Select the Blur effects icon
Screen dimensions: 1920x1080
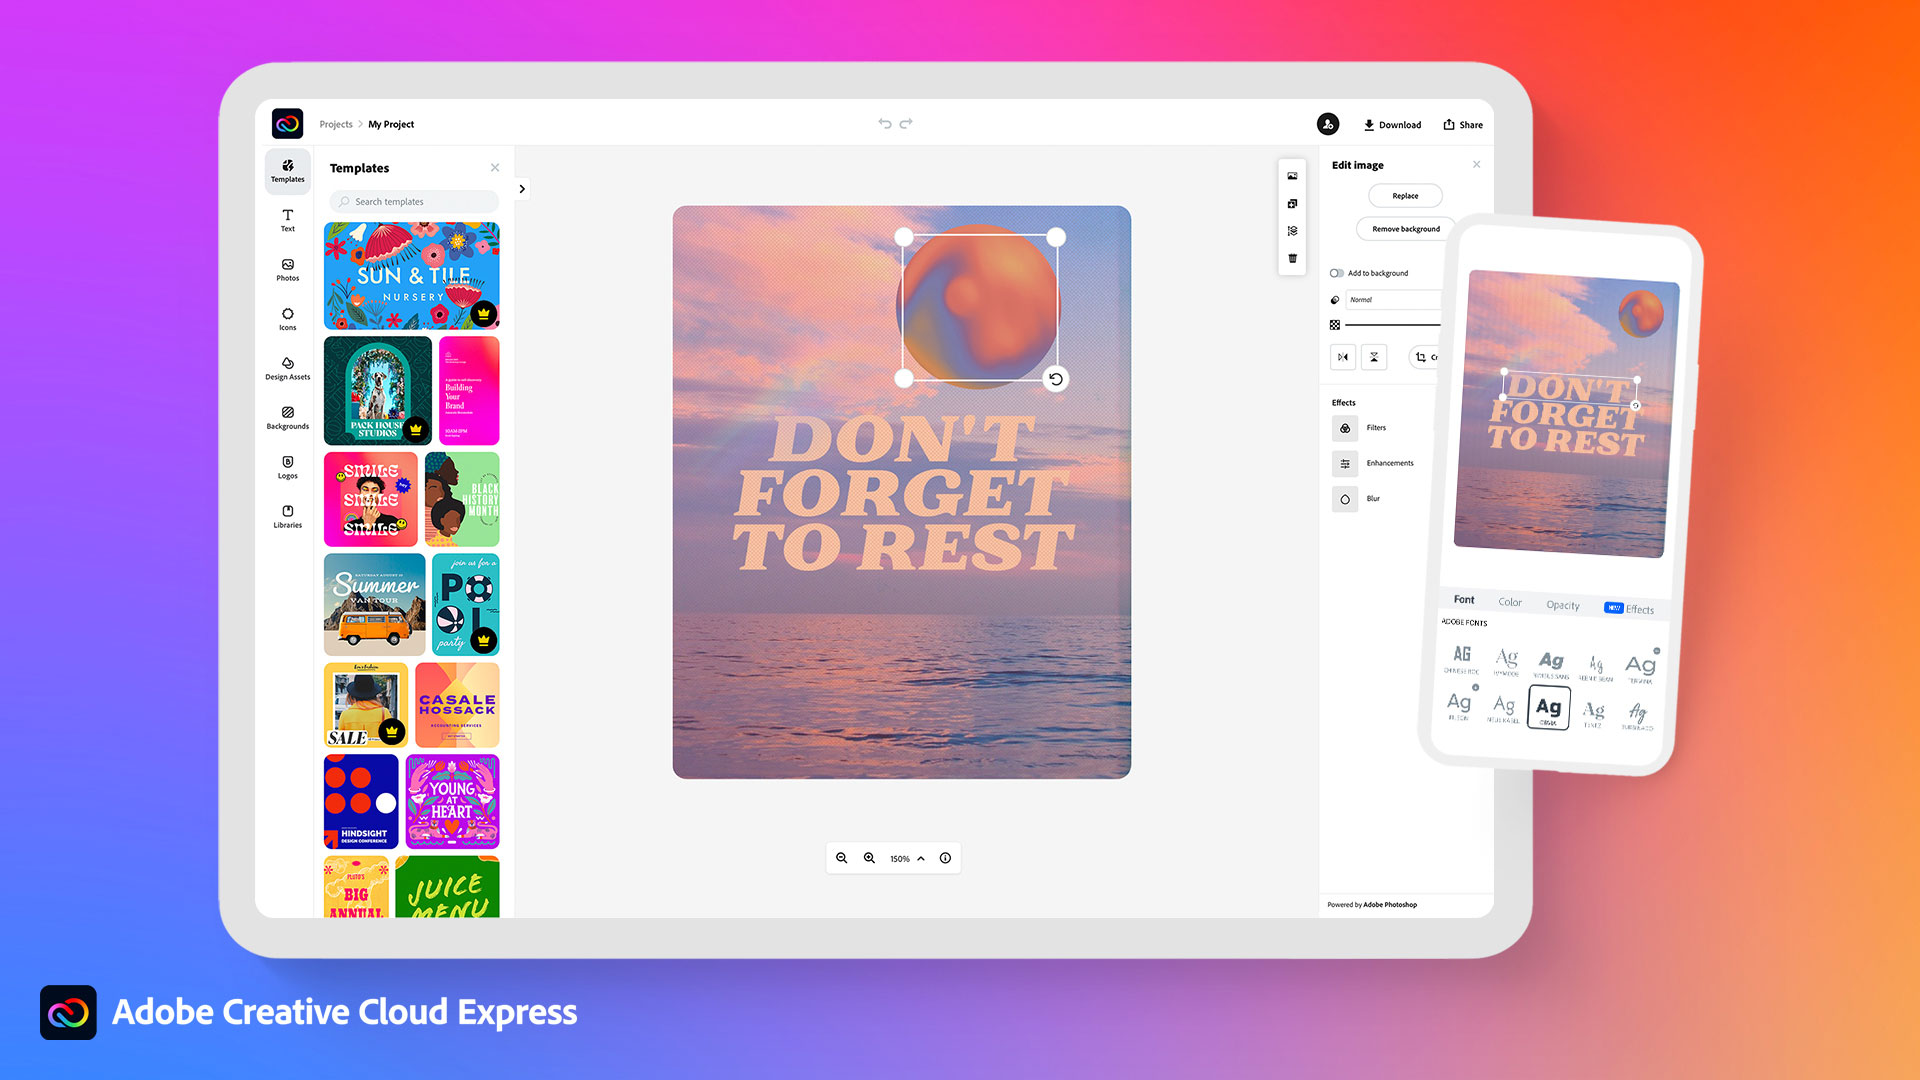pyautogui.click(x=1344, y=498)
